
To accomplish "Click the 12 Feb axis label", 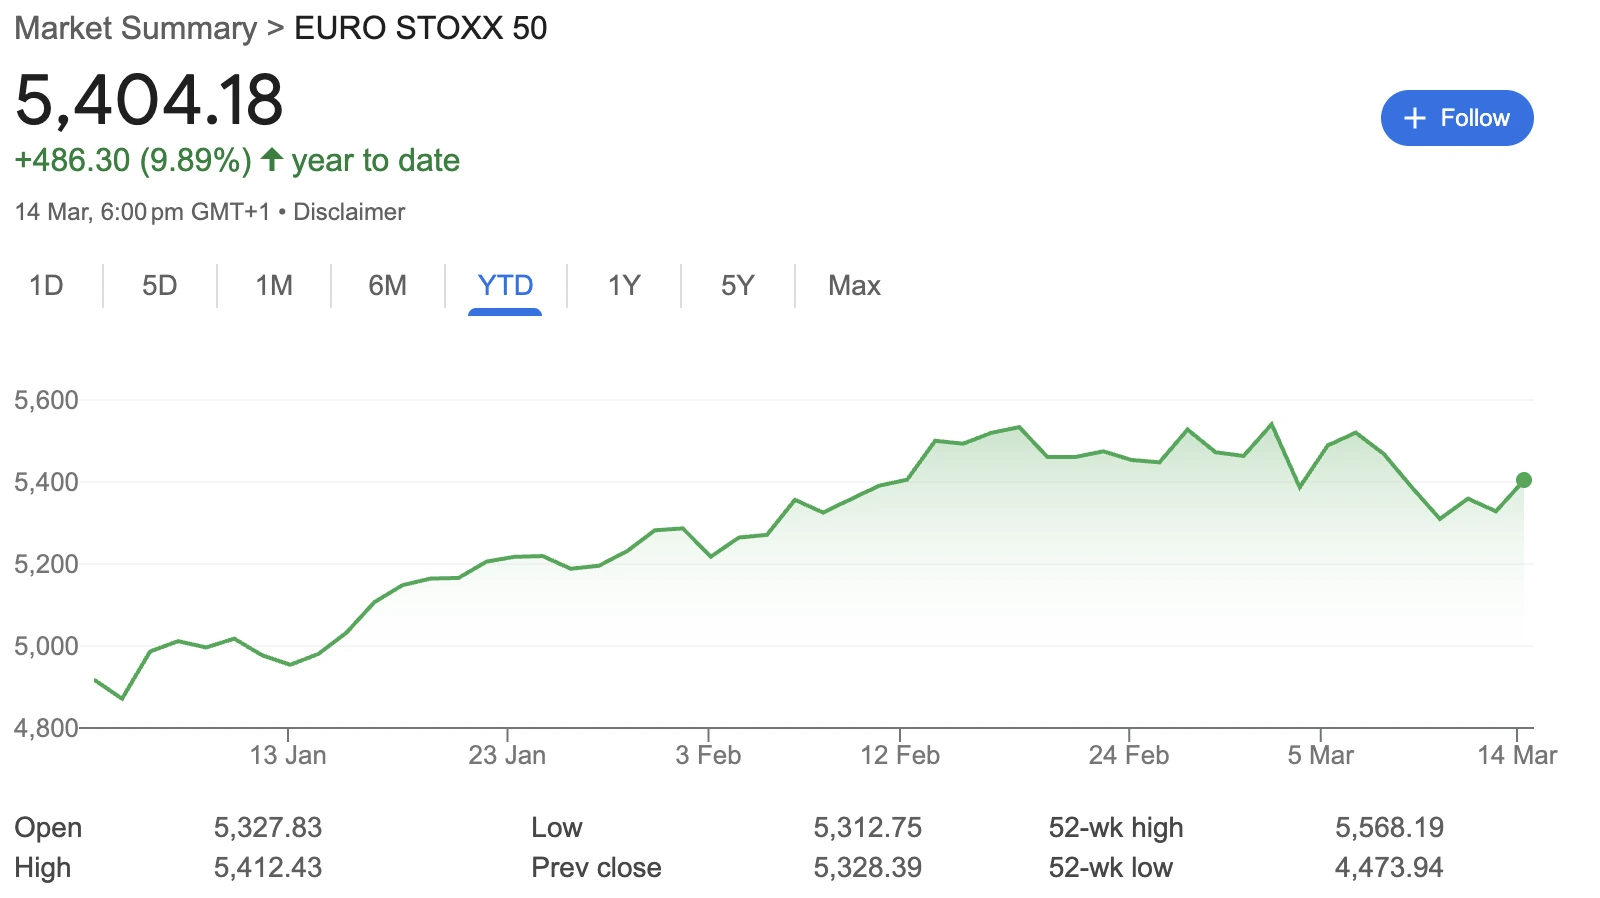I will [900, 755].
